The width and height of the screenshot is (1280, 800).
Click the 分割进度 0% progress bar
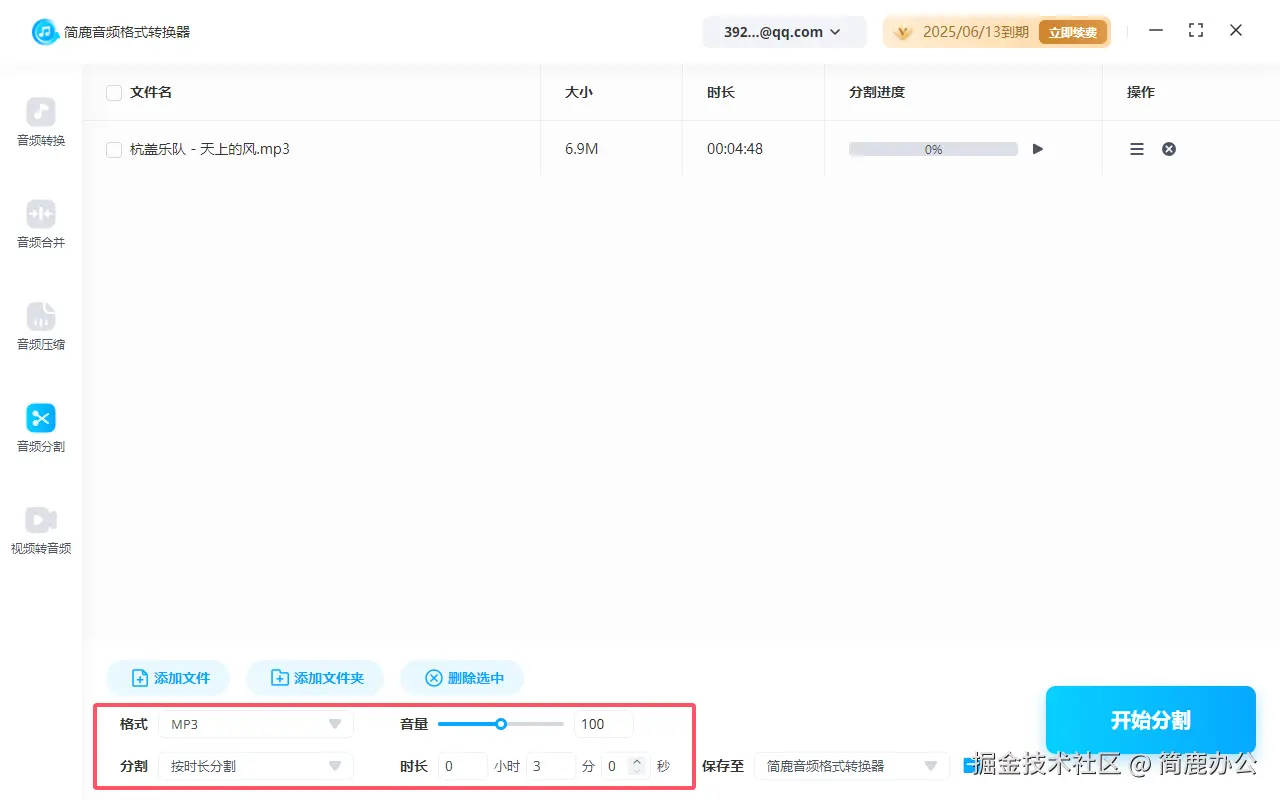933,149
